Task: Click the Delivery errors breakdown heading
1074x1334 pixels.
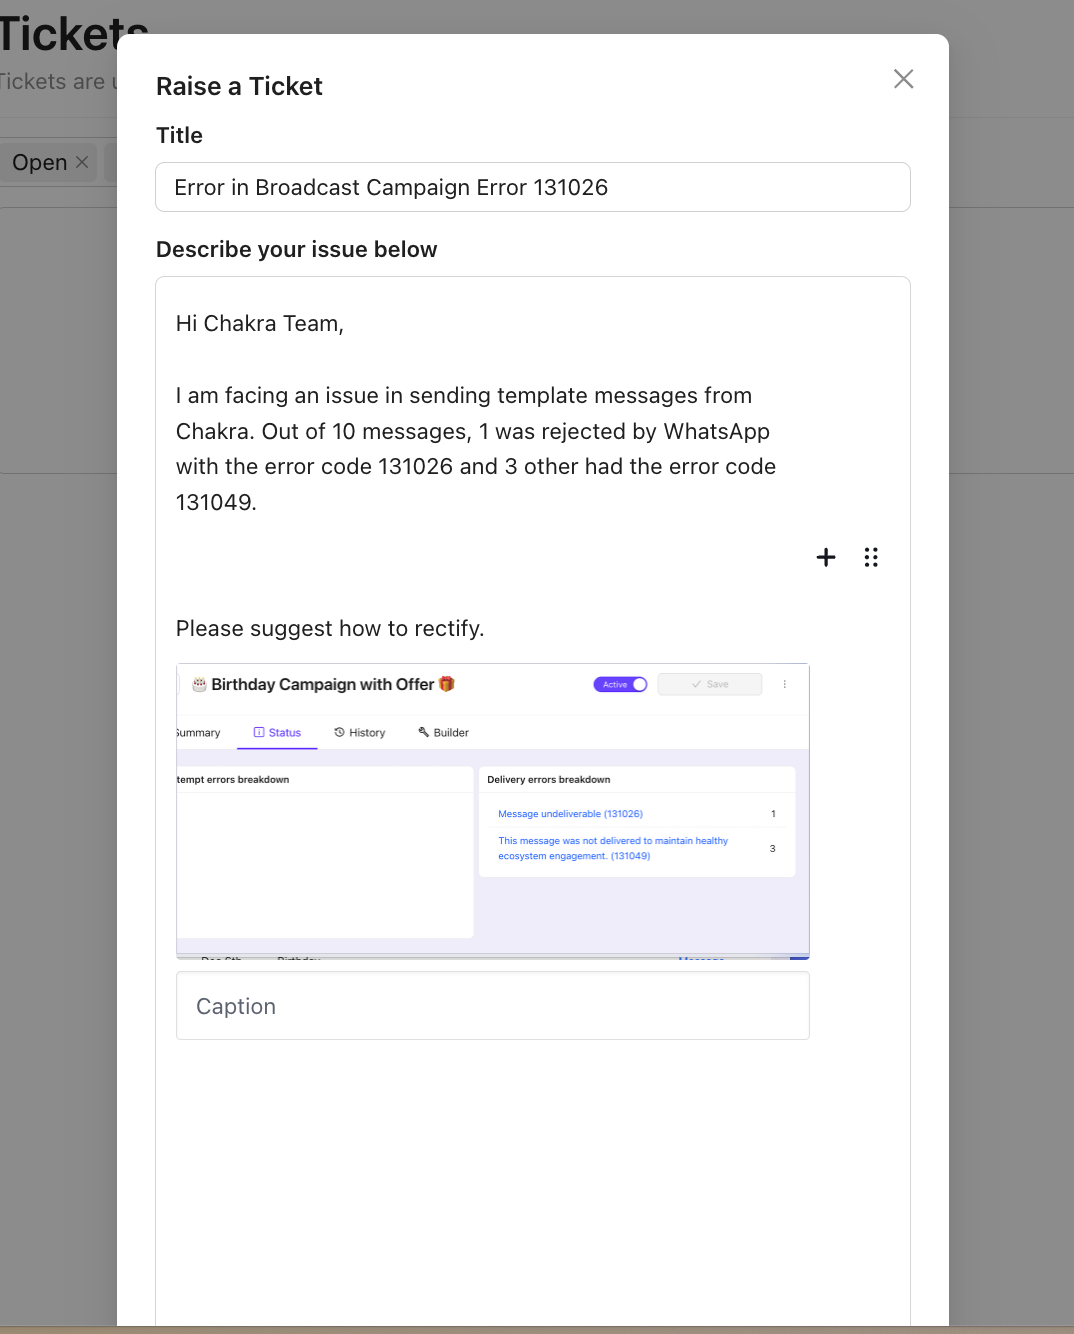Action: click(x=548, y=779)
